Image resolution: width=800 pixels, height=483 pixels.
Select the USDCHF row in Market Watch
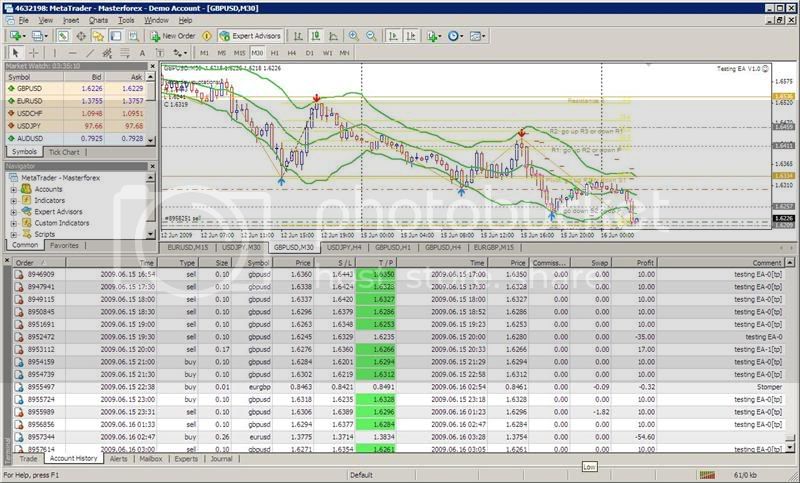pos(76,113)
